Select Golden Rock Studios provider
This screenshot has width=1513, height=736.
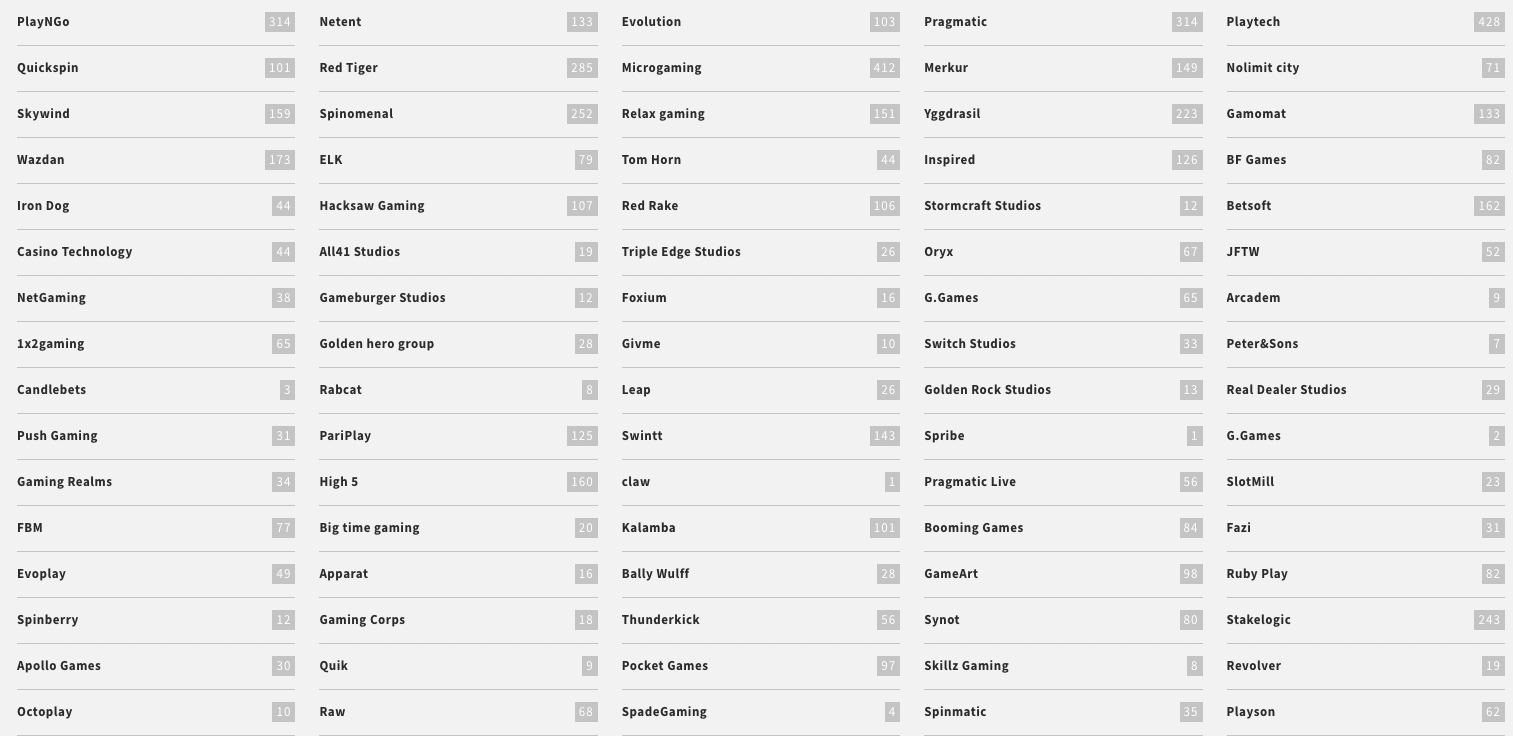[x=1063, y=390]
